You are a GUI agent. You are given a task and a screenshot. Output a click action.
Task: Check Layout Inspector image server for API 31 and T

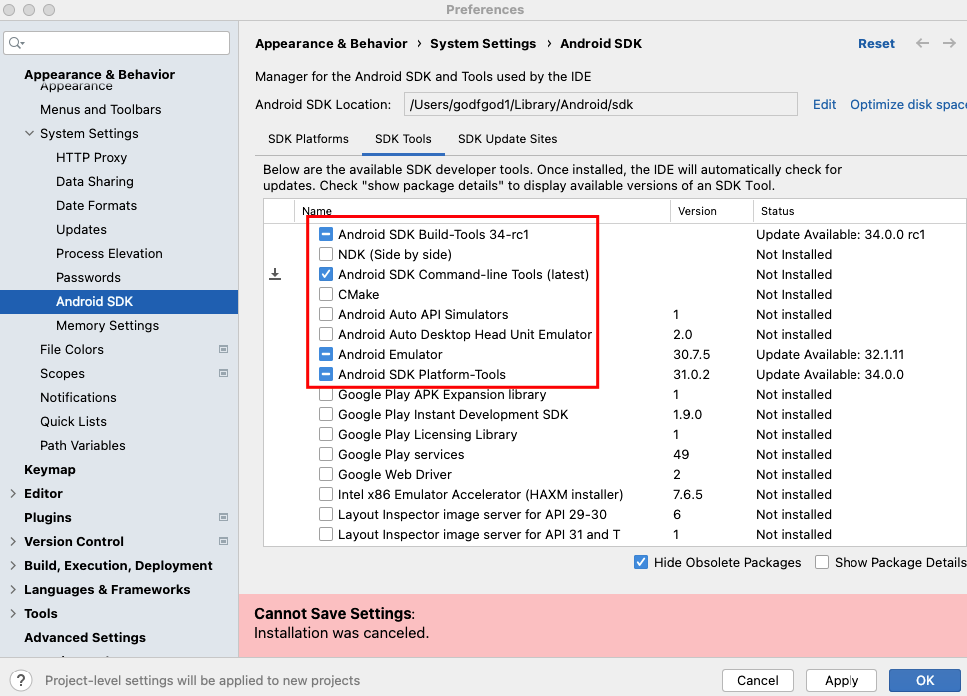tap(326, 534)
